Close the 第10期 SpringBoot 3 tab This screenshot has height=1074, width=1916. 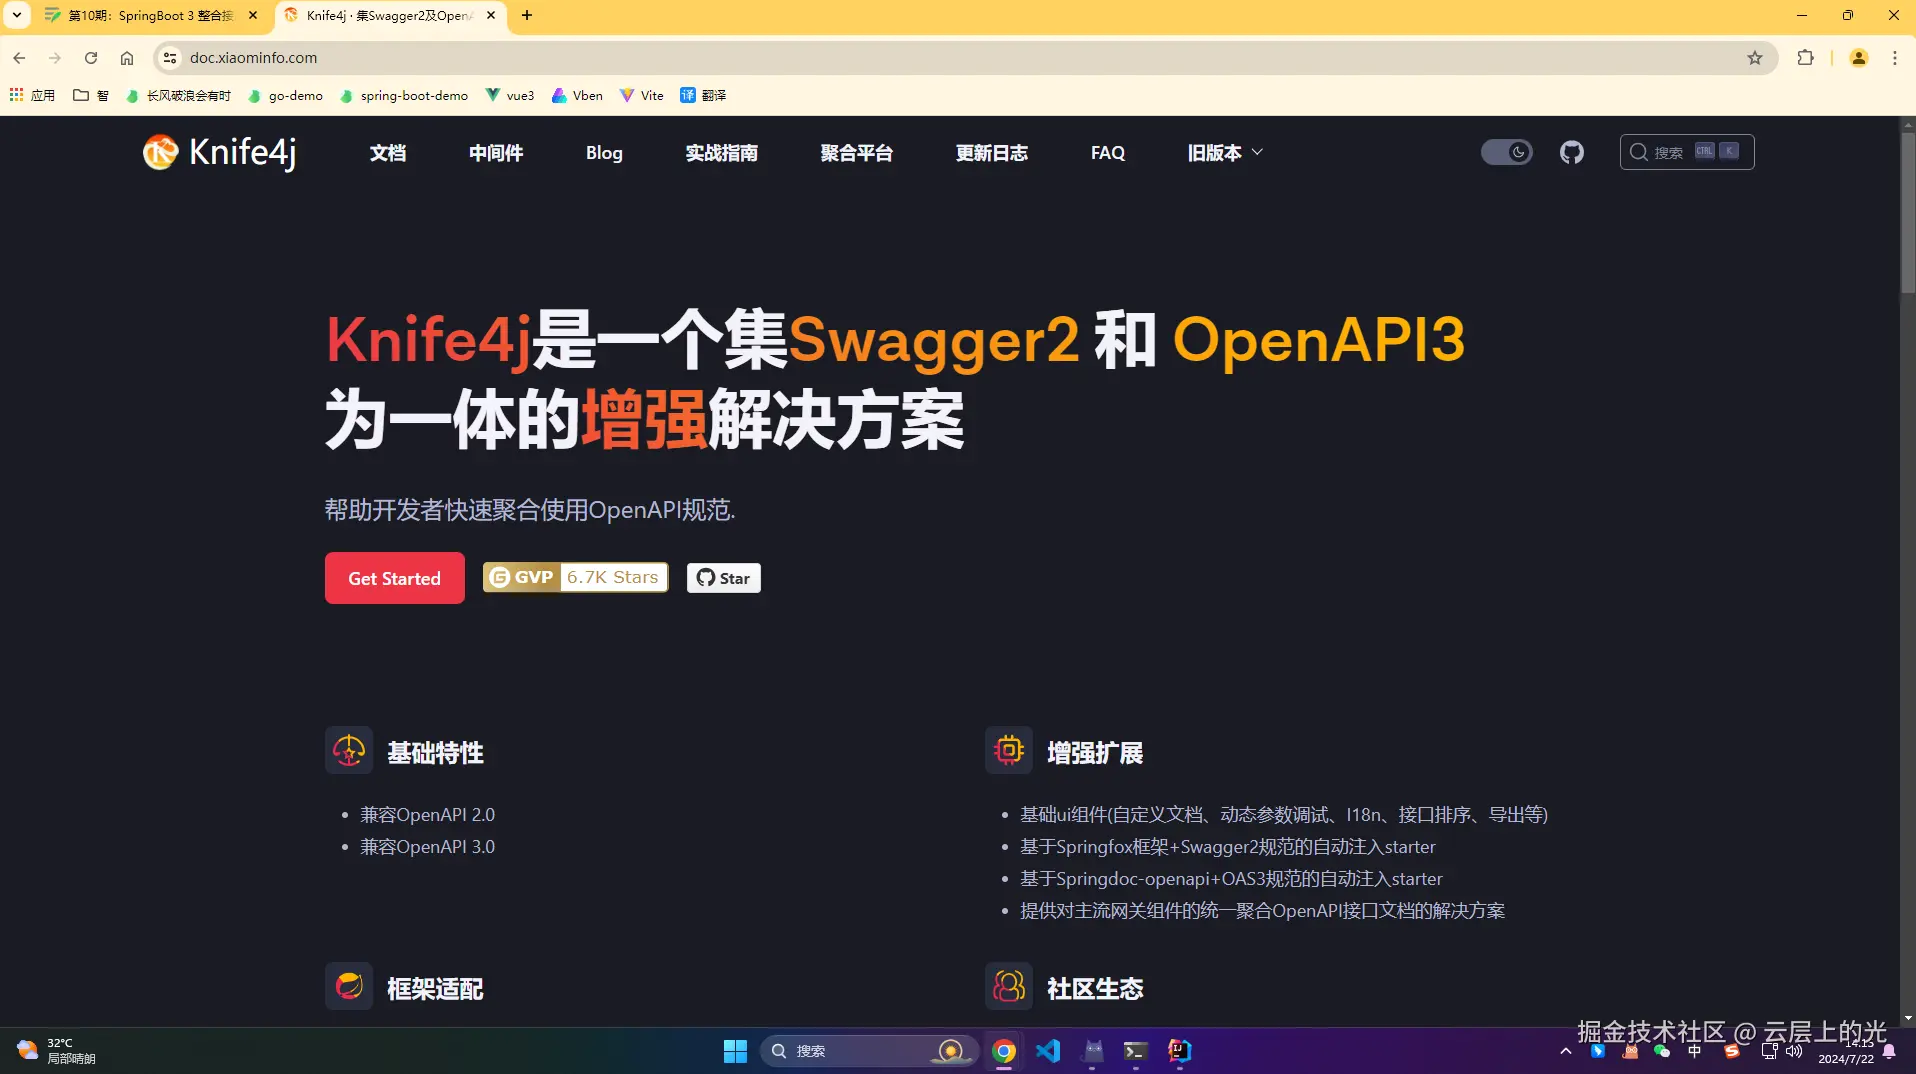click(x=253, y=15)
